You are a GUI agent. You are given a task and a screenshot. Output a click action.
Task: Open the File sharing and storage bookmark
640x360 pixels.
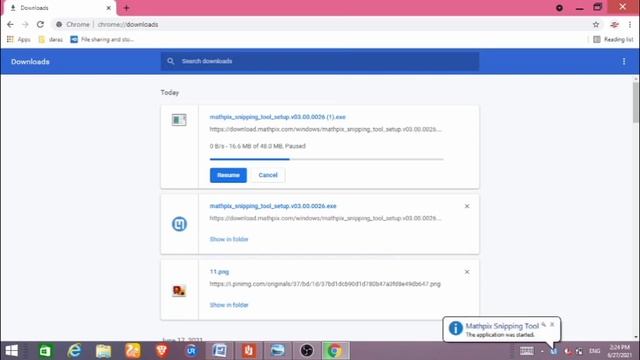pos(102,40)
